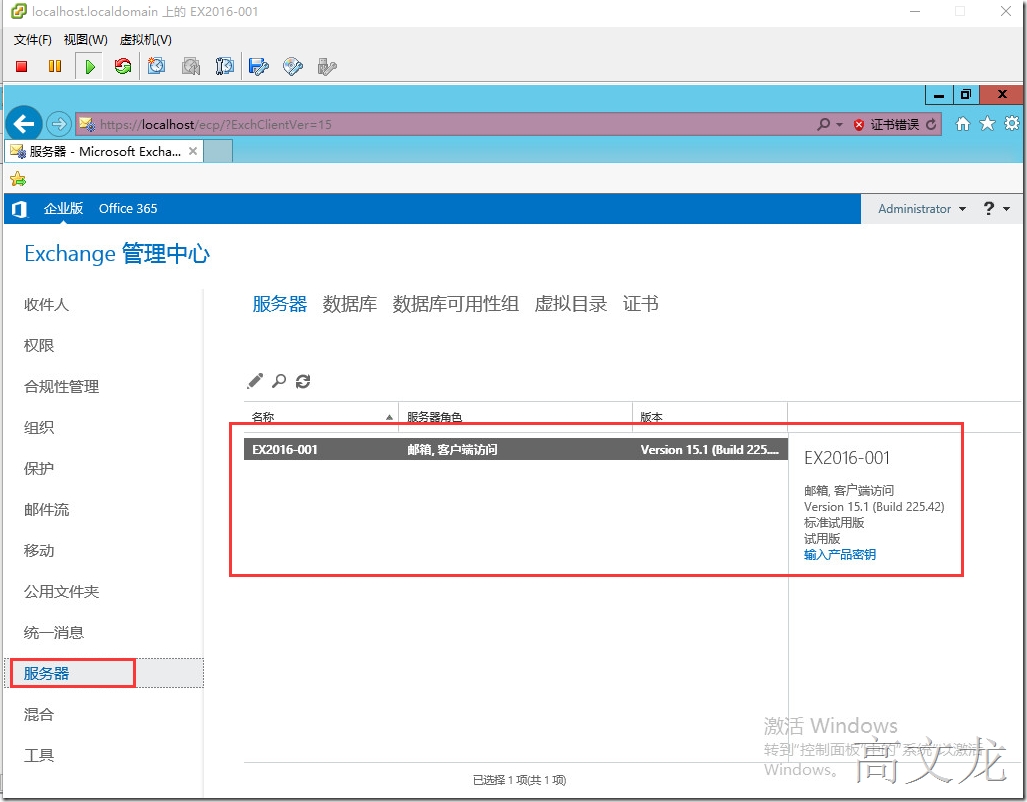Open the help question mark dropdown

[997, 209]
